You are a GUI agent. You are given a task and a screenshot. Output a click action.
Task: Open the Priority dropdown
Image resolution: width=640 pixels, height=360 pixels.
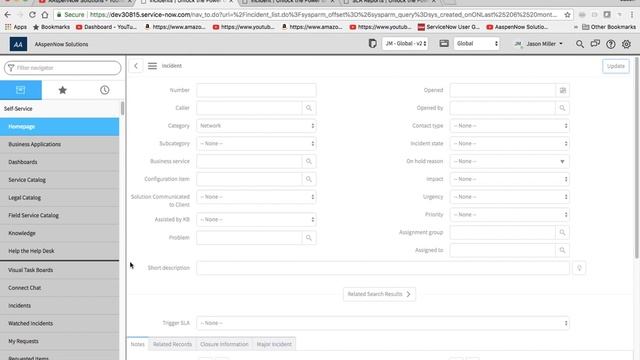point(509,215)
